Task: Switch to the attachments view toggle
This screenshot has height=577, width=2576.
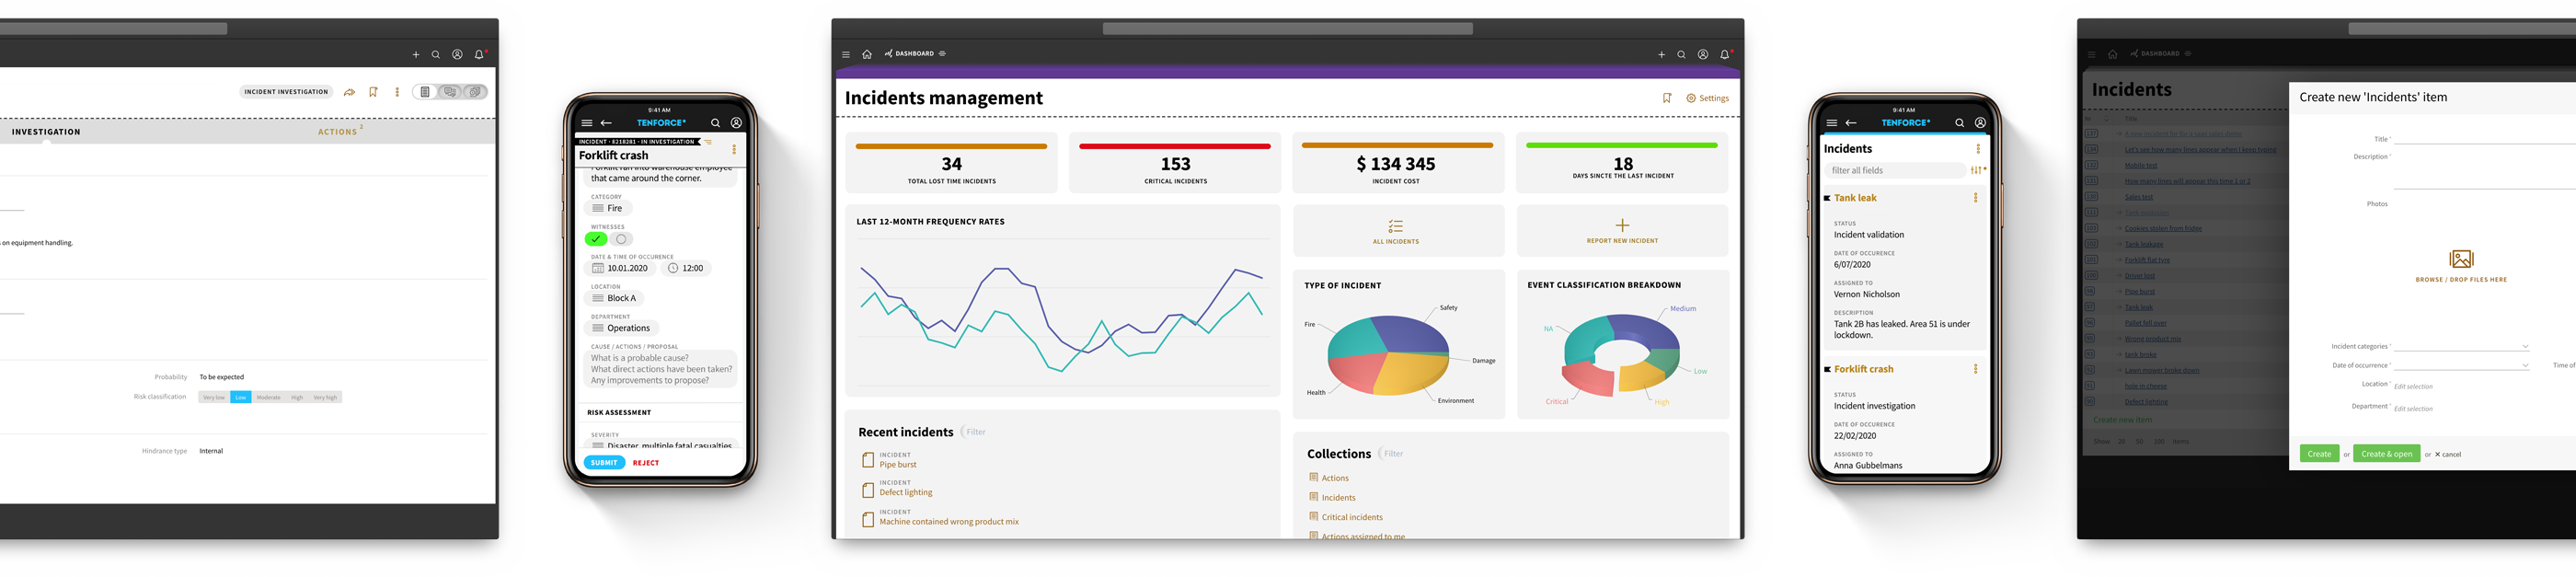Action: tap(475, 92)
